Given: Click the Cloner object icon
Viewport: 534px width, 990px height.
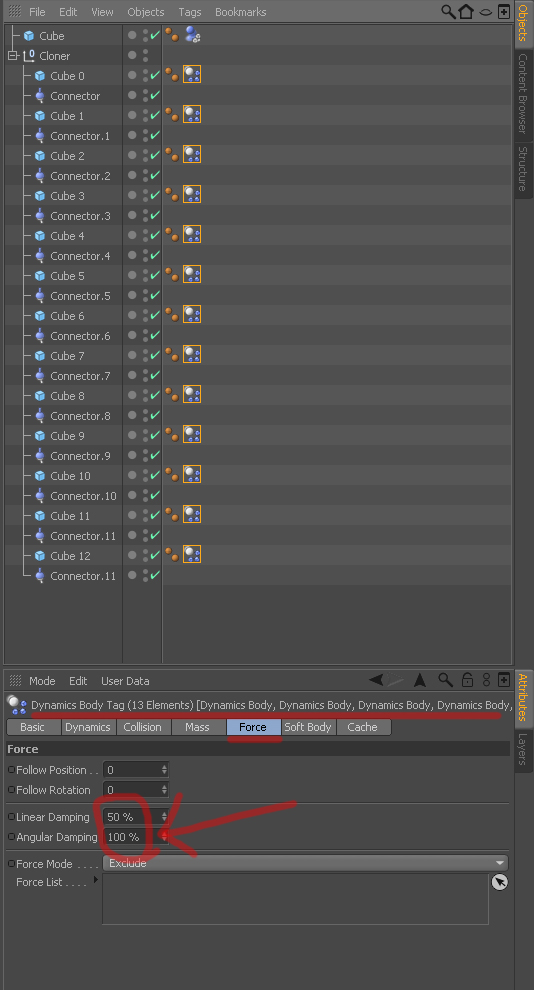Looking at the screenshot, I should point(29,56).
